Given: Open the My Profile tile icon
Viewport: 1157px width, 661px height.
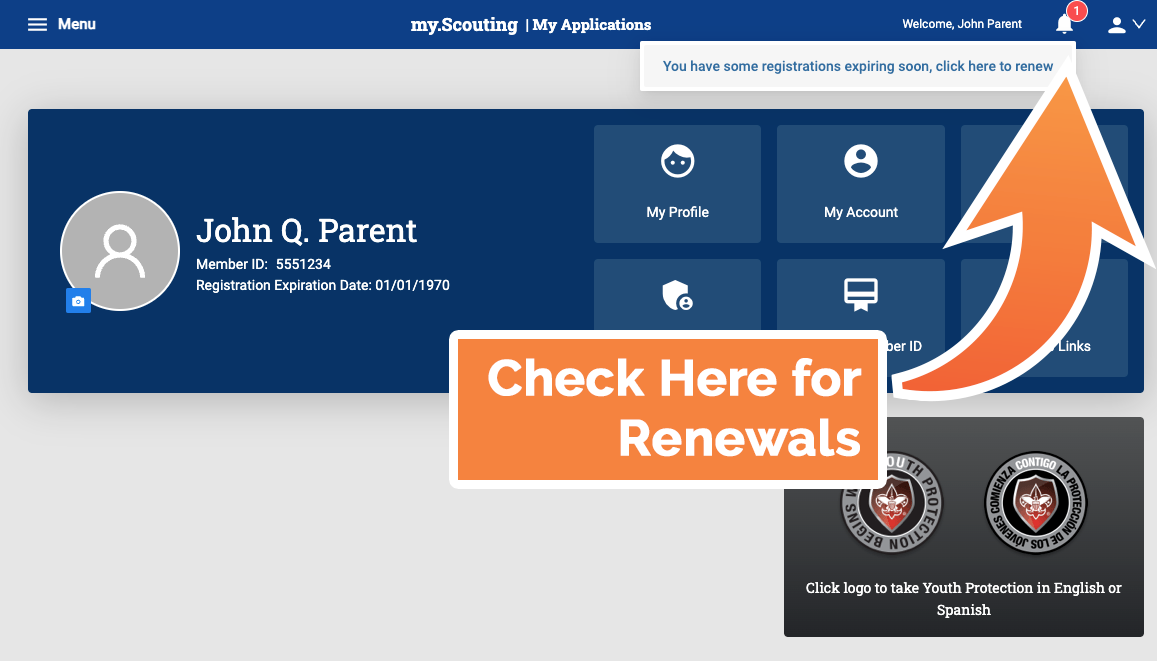Looking at the screenshot, I should pyautogui.click(x=677, y=161).
